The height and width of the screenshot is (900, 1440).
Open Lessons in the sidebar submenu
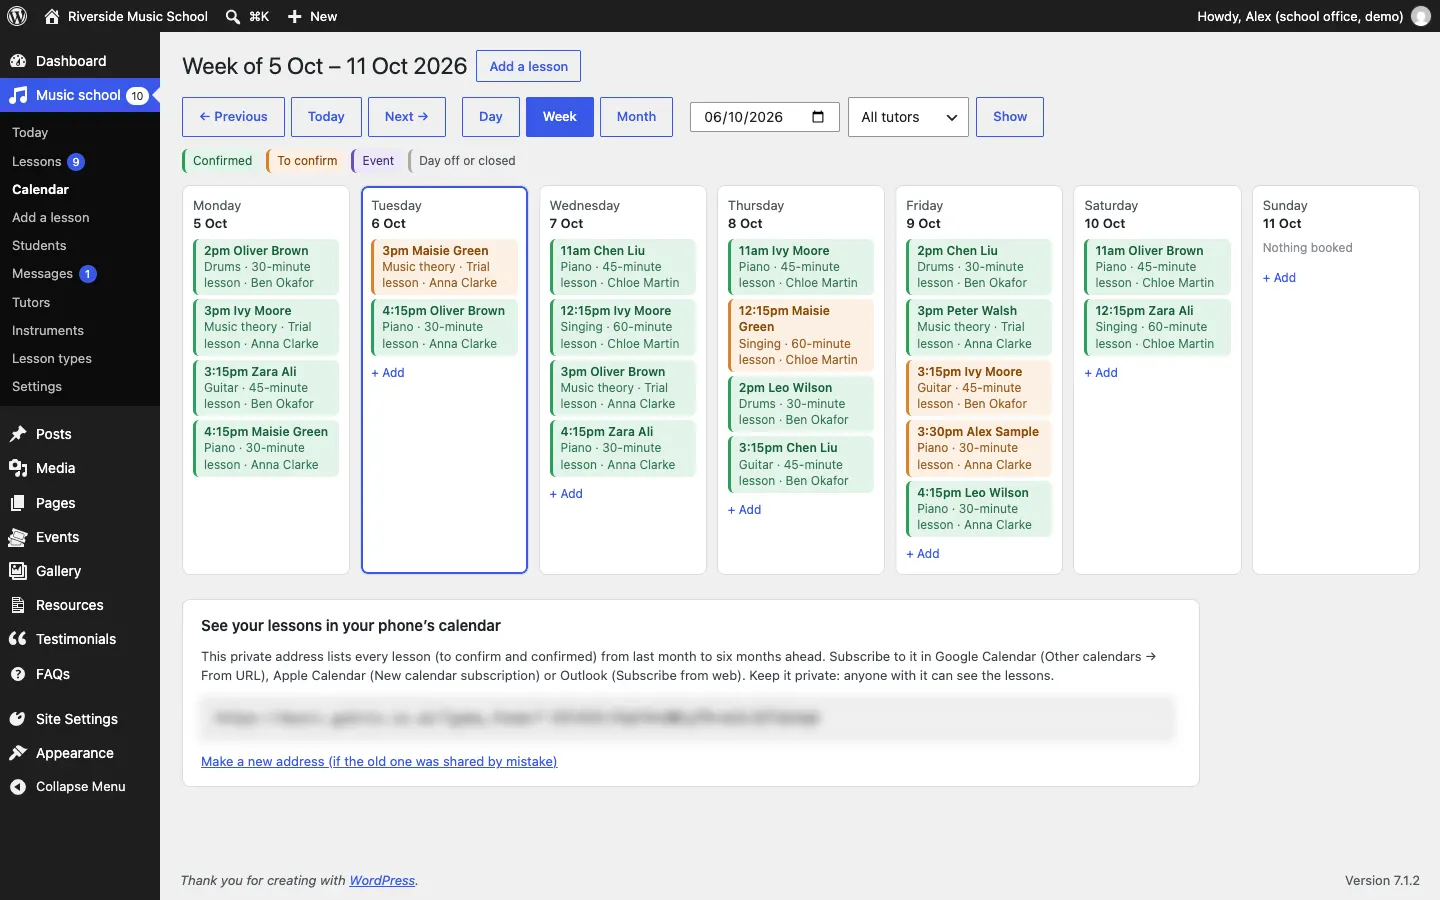pyautogui.click(x=37, y=162)
